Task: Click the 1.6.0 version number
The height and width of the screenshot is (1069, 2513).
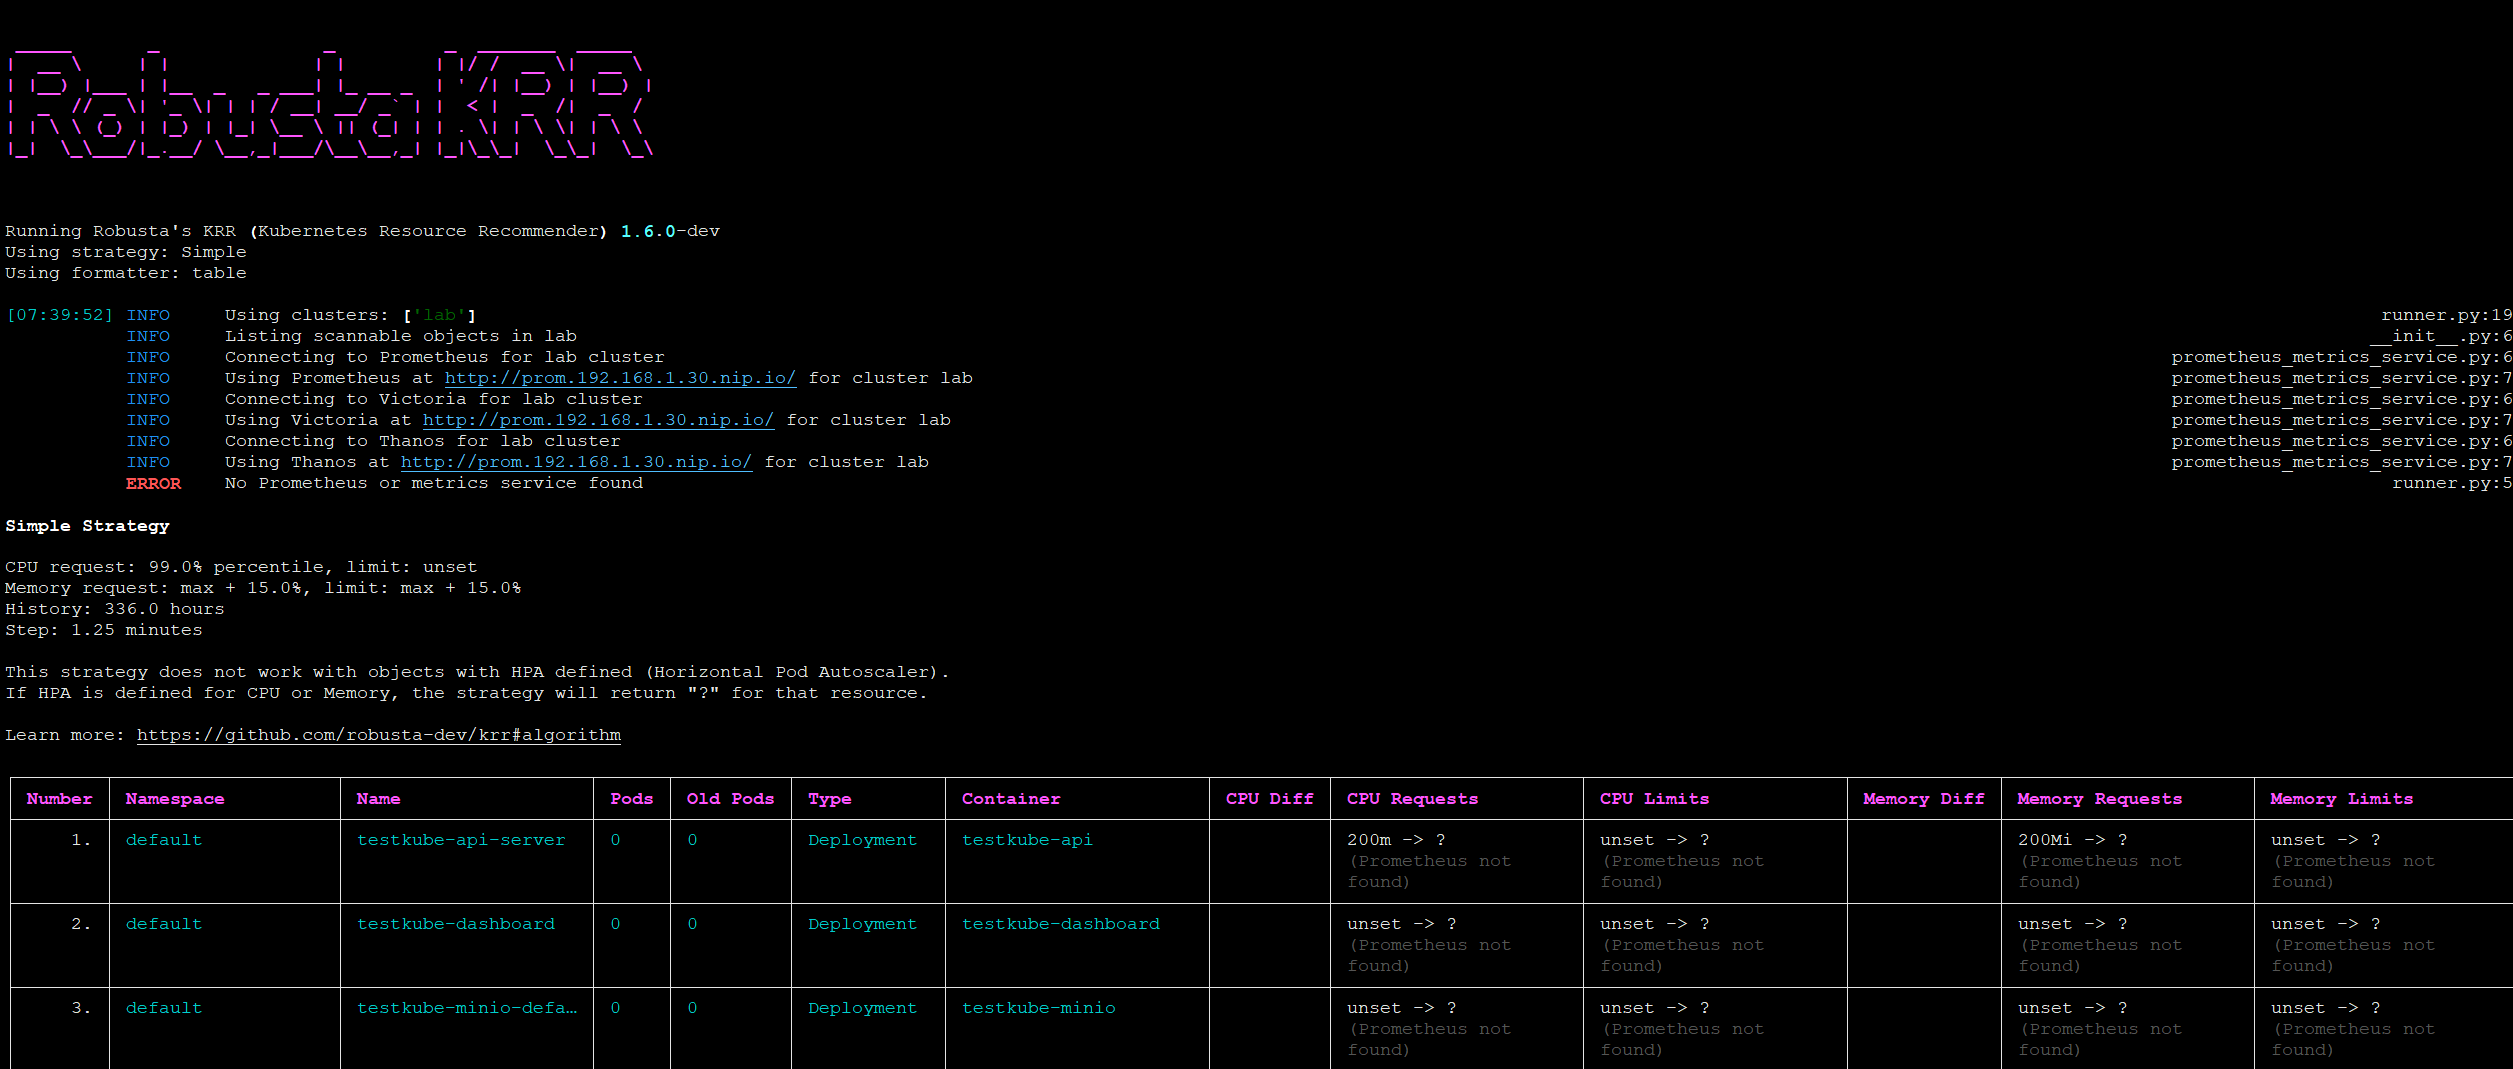Action: 648,231
